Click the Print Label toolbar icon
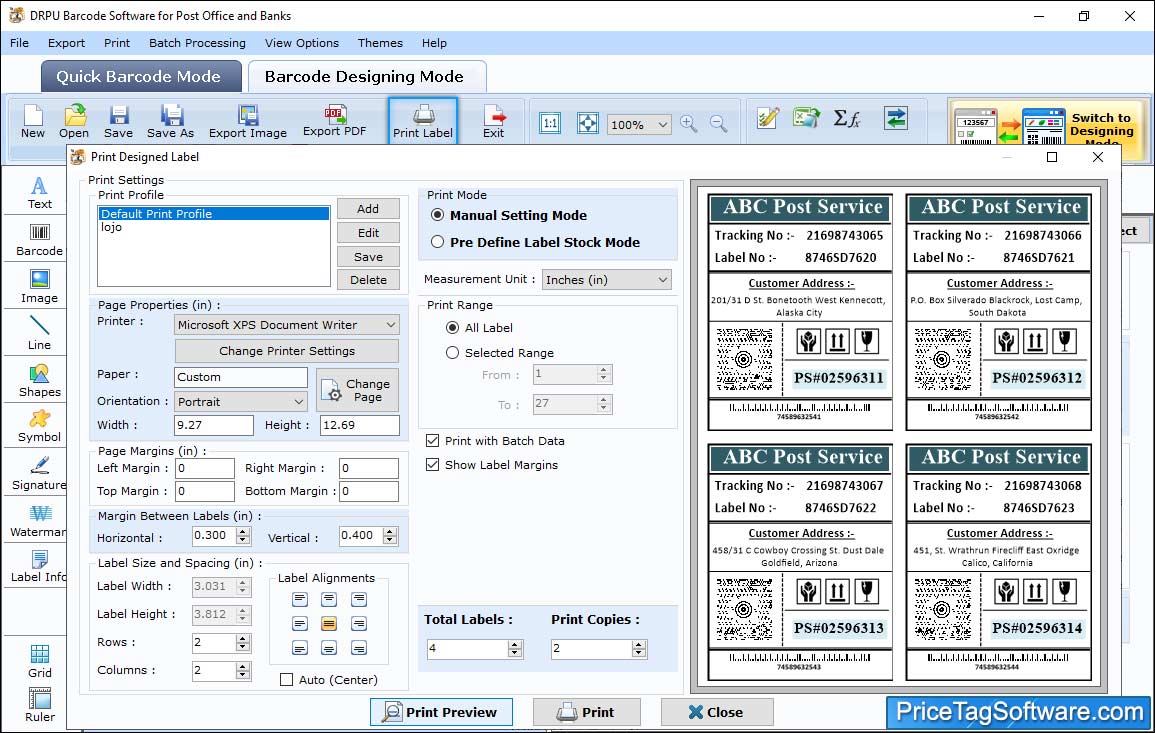 coord(423,122)
